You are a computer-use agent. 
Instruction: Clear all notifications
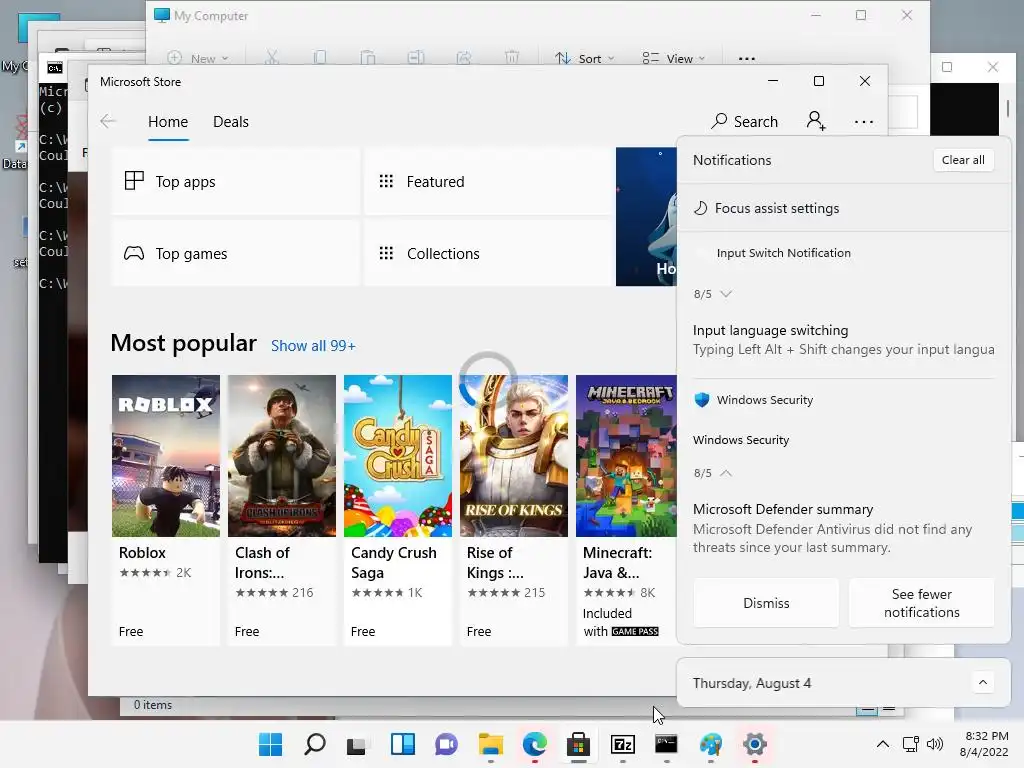[963, 160]
